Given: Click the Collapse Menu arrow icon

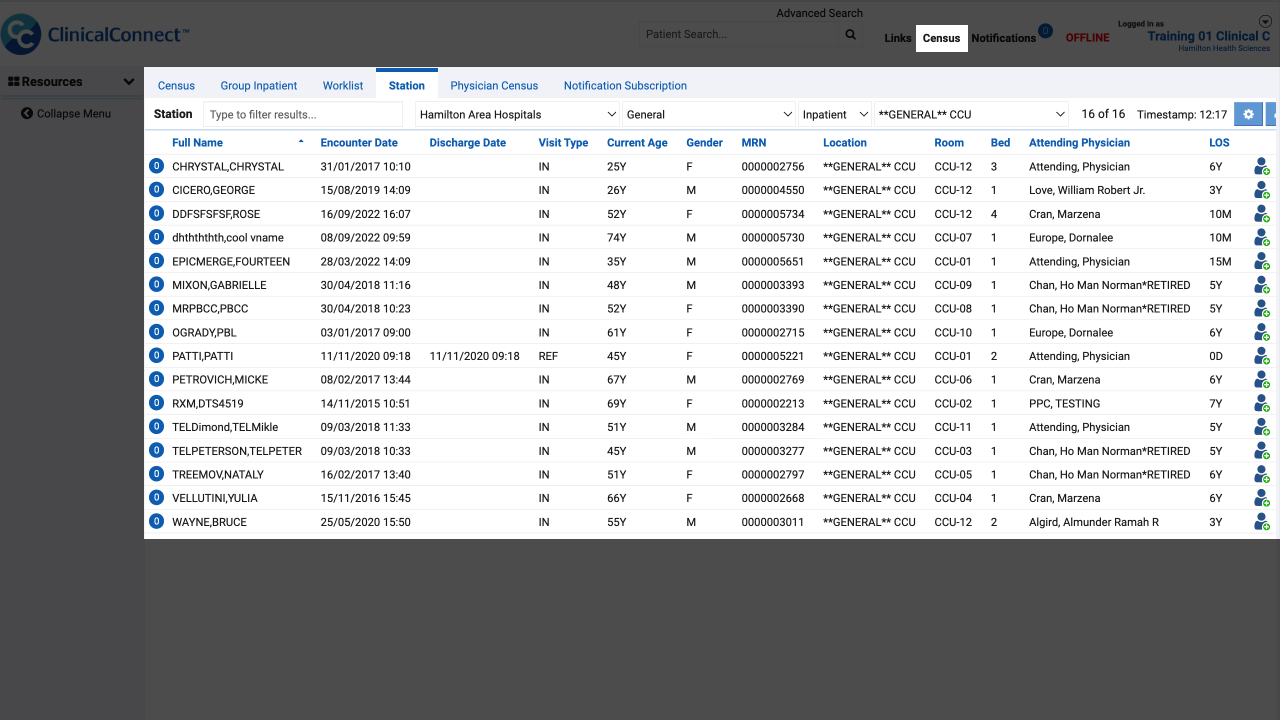Looking at the screenshot, I should tap(27, 114).
